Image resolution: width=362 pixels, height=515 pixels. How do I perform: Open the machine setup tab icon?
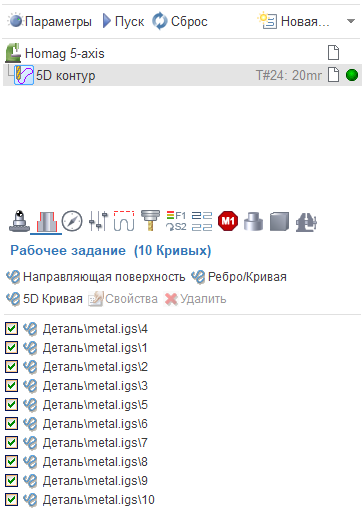click(19, 221)
